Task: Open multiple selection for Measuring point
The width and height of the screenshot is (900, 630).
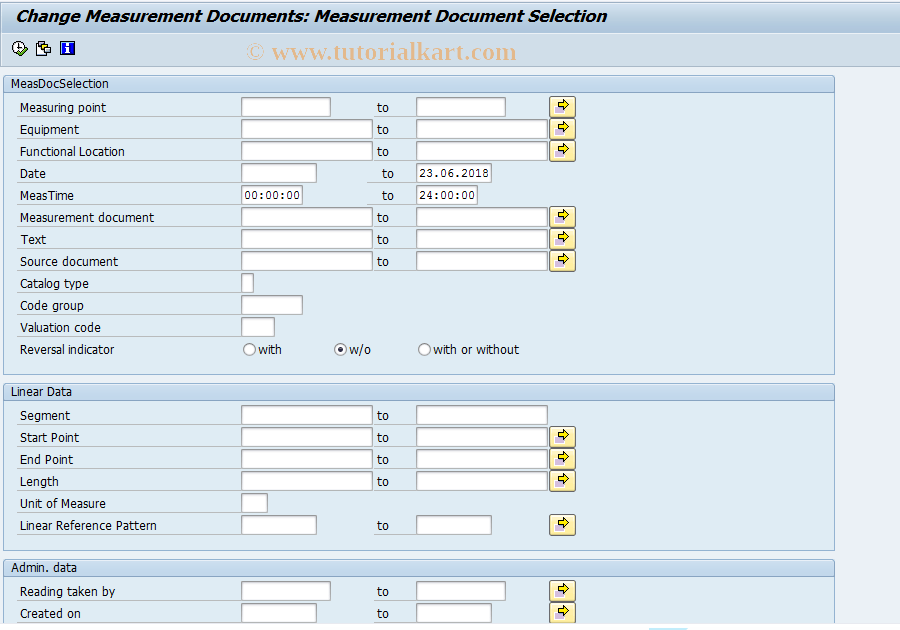Action: tap(562, 105)
